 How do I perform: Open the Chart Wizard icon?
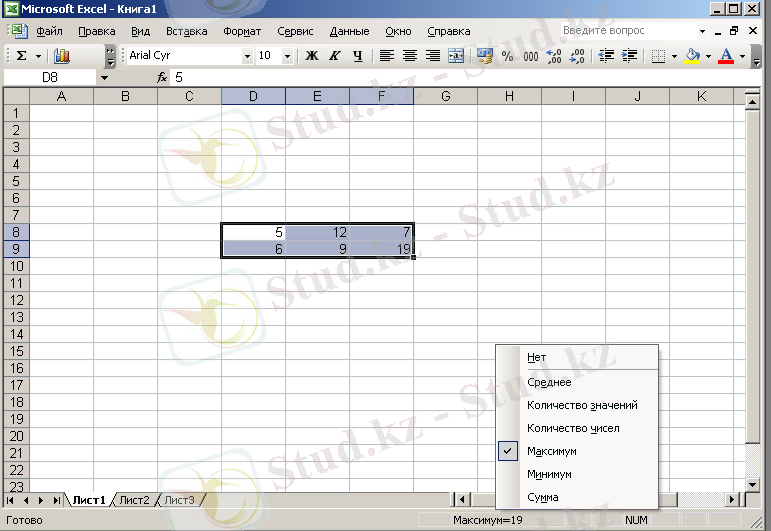tap(62, 56)
